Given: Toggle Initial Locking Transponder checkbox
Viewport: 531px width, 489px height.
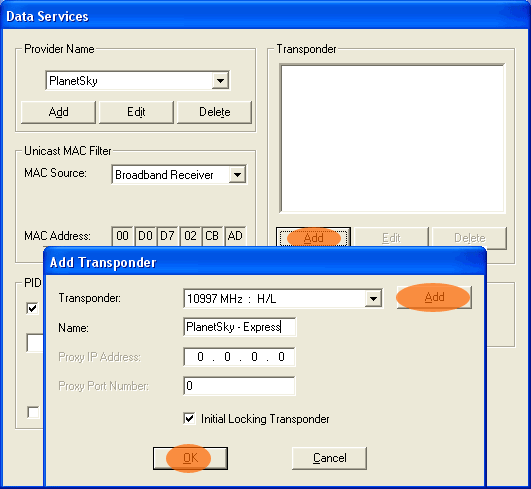Looking at the screenshot, I should (x=189, y=419).
